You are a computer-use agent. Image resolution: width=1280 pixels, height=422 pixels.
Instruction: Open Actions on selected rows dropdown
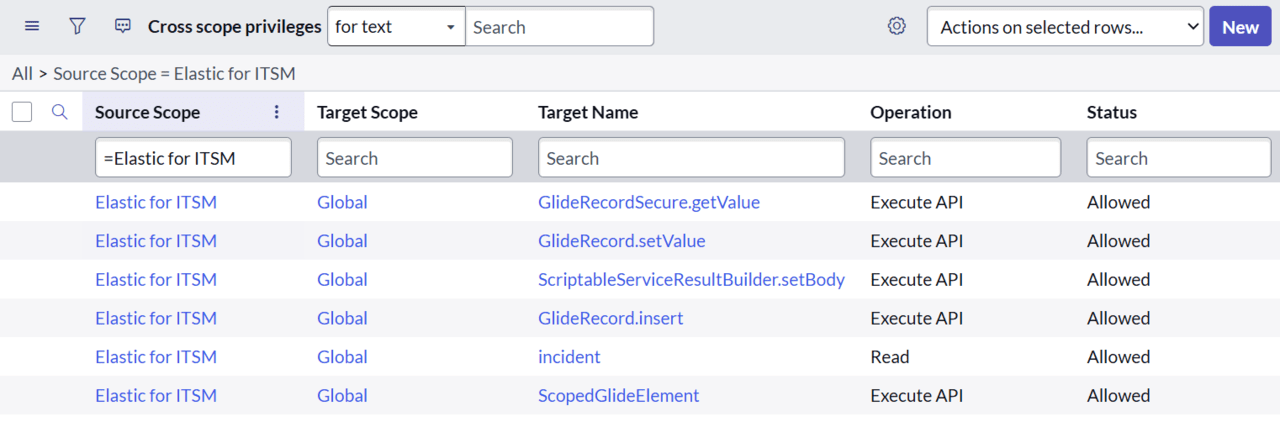tap(1065, 27)
